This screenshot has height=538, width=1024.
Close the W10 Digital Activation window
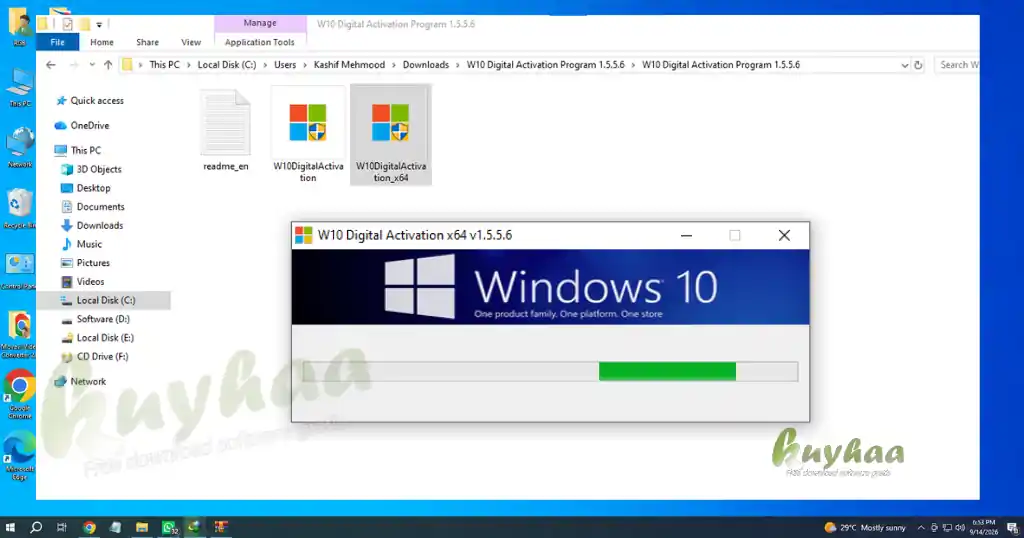coord(784,235)
